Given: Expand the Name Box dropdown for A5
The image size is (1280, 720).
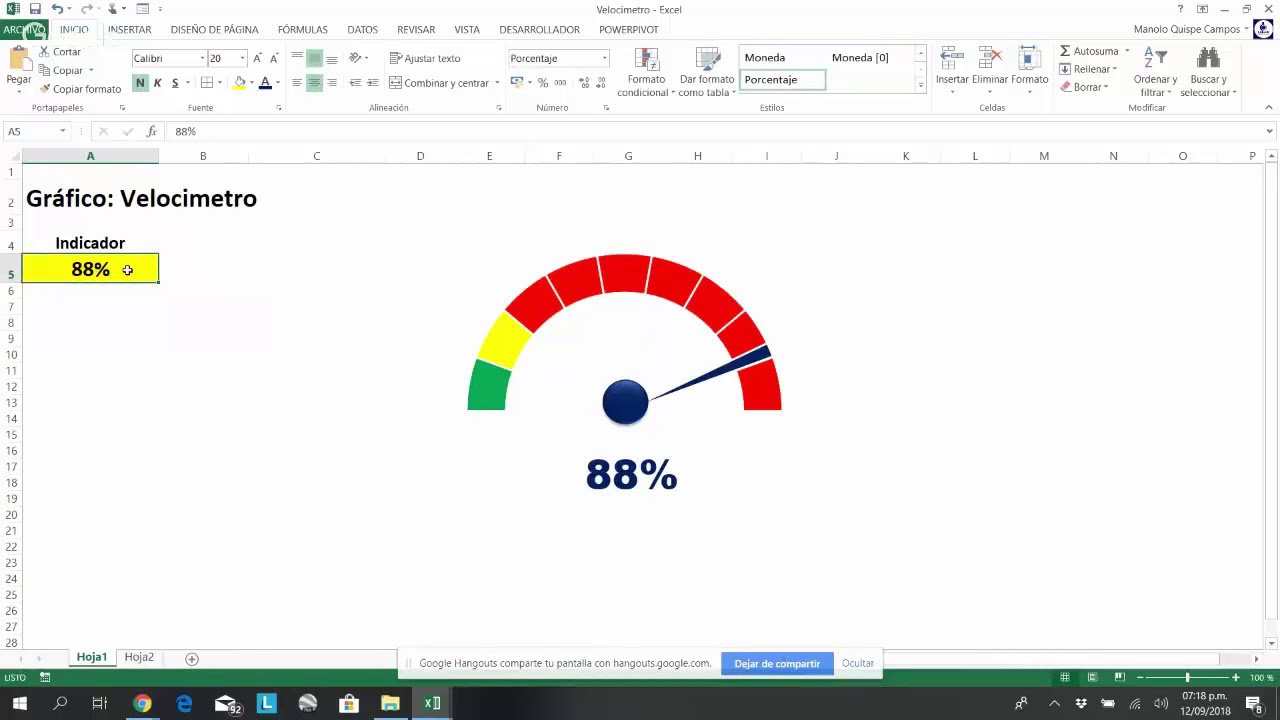Looking at the screenshot, I should tap(62, 131).
